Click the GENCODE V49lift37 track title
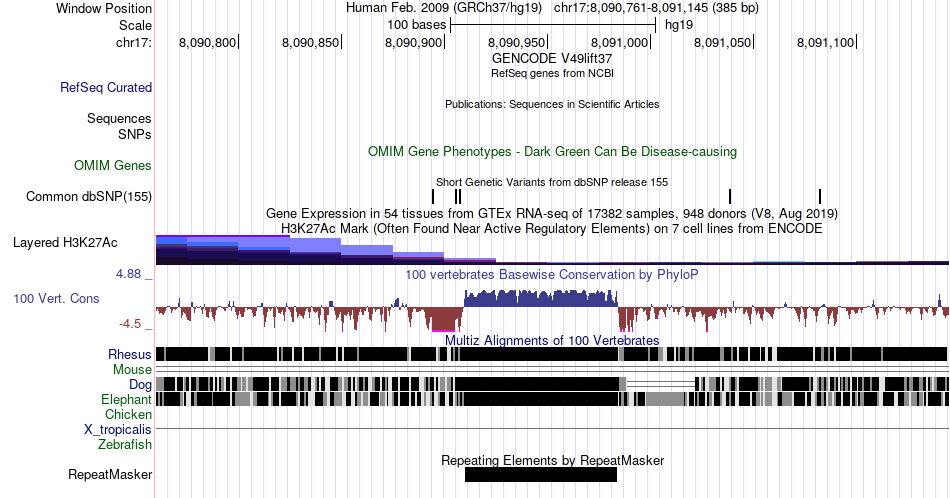Screen dimensions: 950x498 click(x=552, y=59)
